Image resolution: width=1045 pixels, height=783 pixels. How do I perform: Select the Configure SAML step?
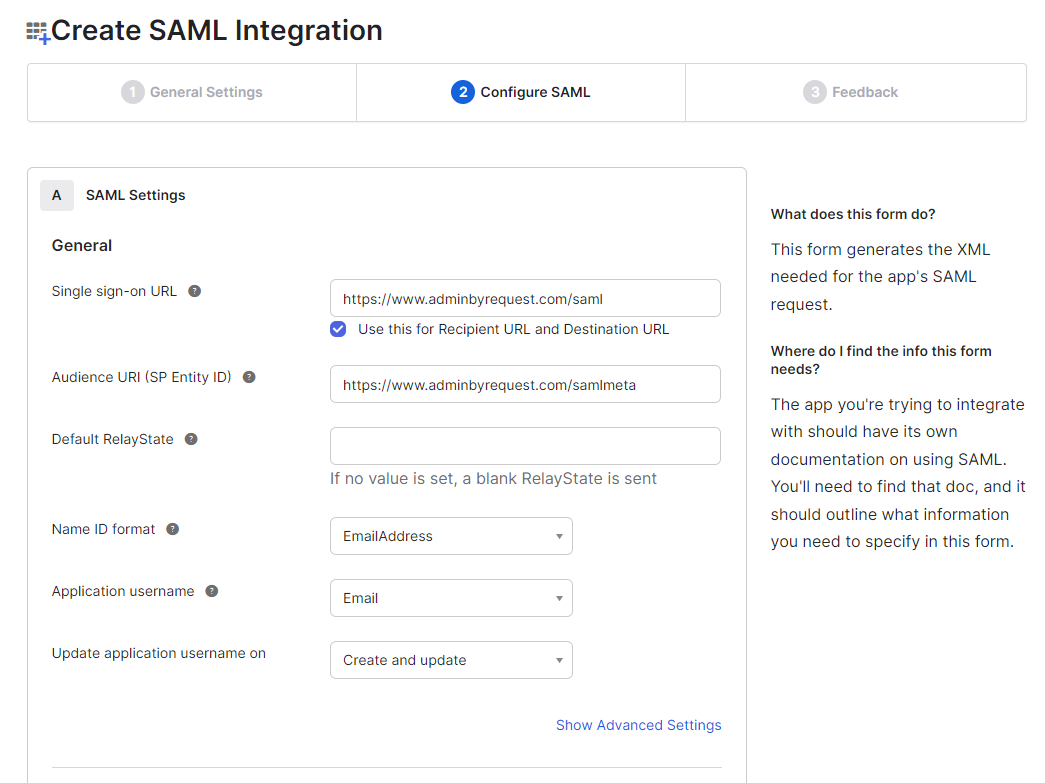pyautogui.click(x=521, y=93)
